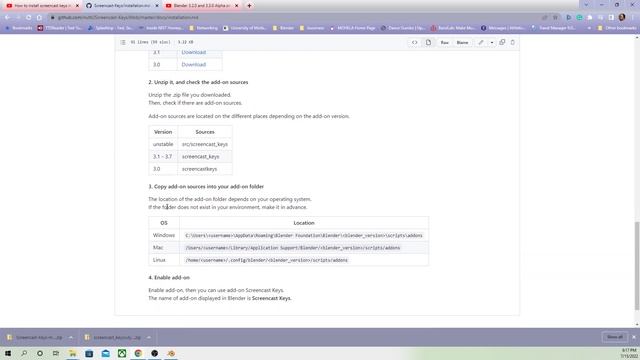
Task: Display the rendered file view icon
Action: pyautogui.click(x=428, y=42)
